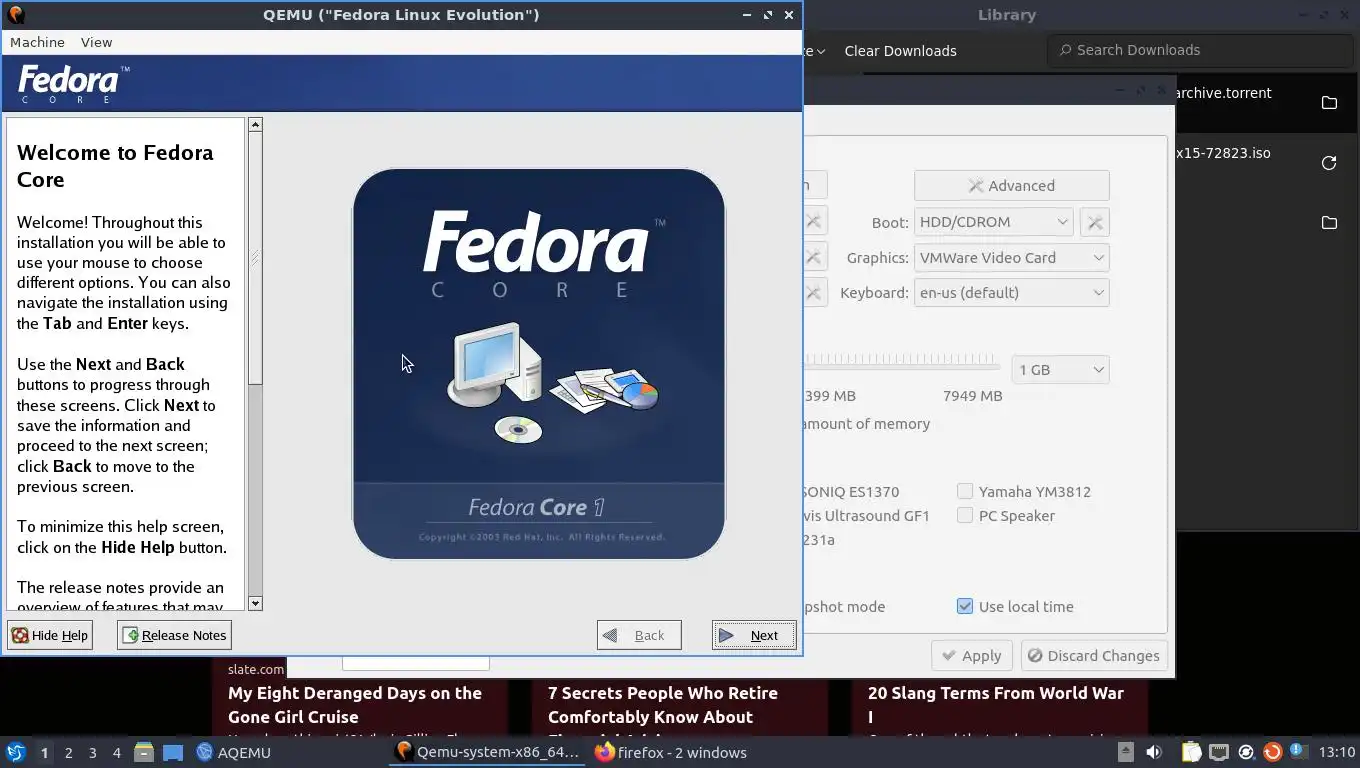Click tools icon button left of Keyboard label

click(814, 292)
